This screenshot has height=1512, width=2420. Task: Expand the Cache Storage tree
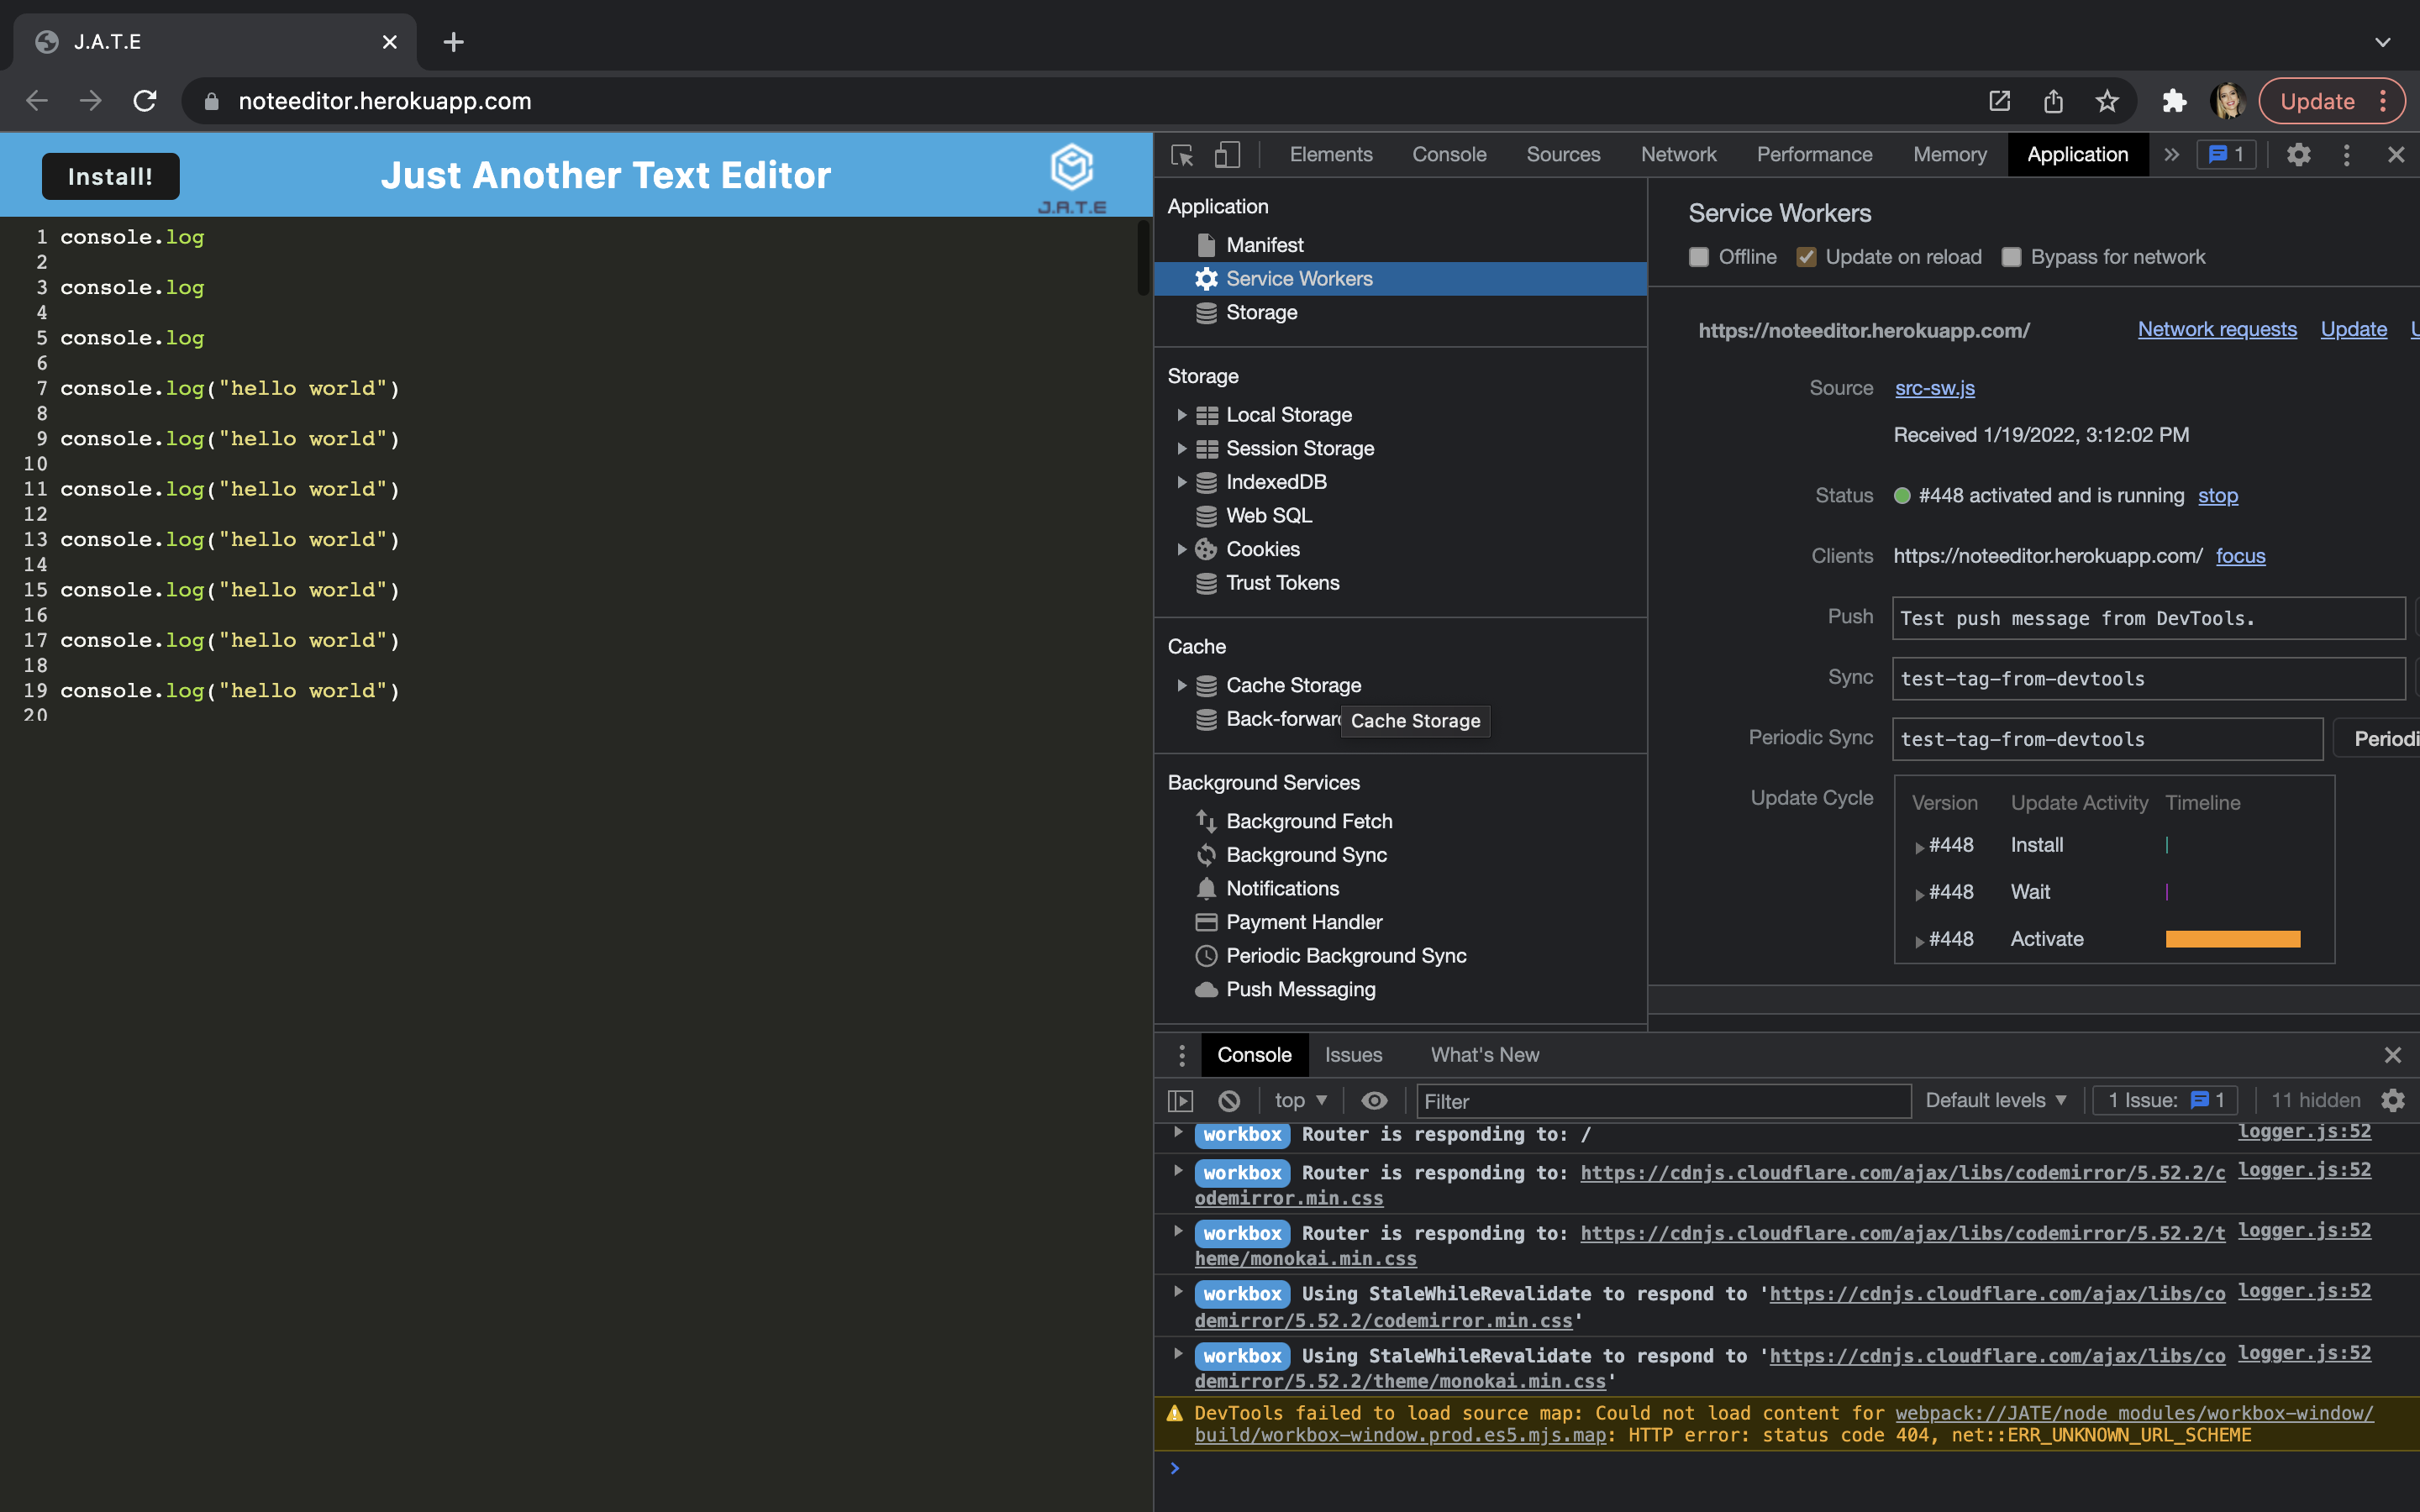(x=1181, y=685)
